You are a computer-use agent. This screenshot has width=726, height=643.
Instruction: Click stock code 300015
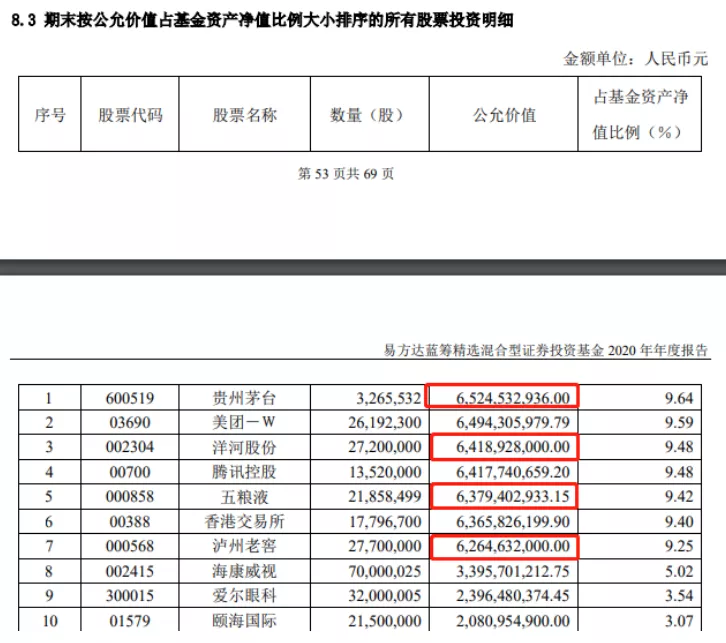pos(130,595)
